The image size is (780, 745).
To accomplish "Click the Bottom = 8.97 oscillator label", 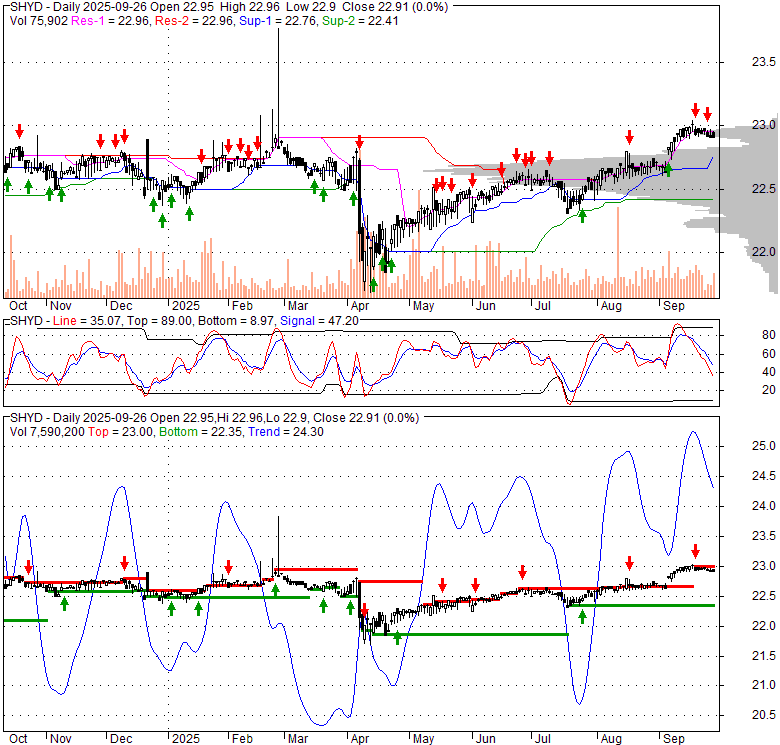I will [x=236, y=321].
